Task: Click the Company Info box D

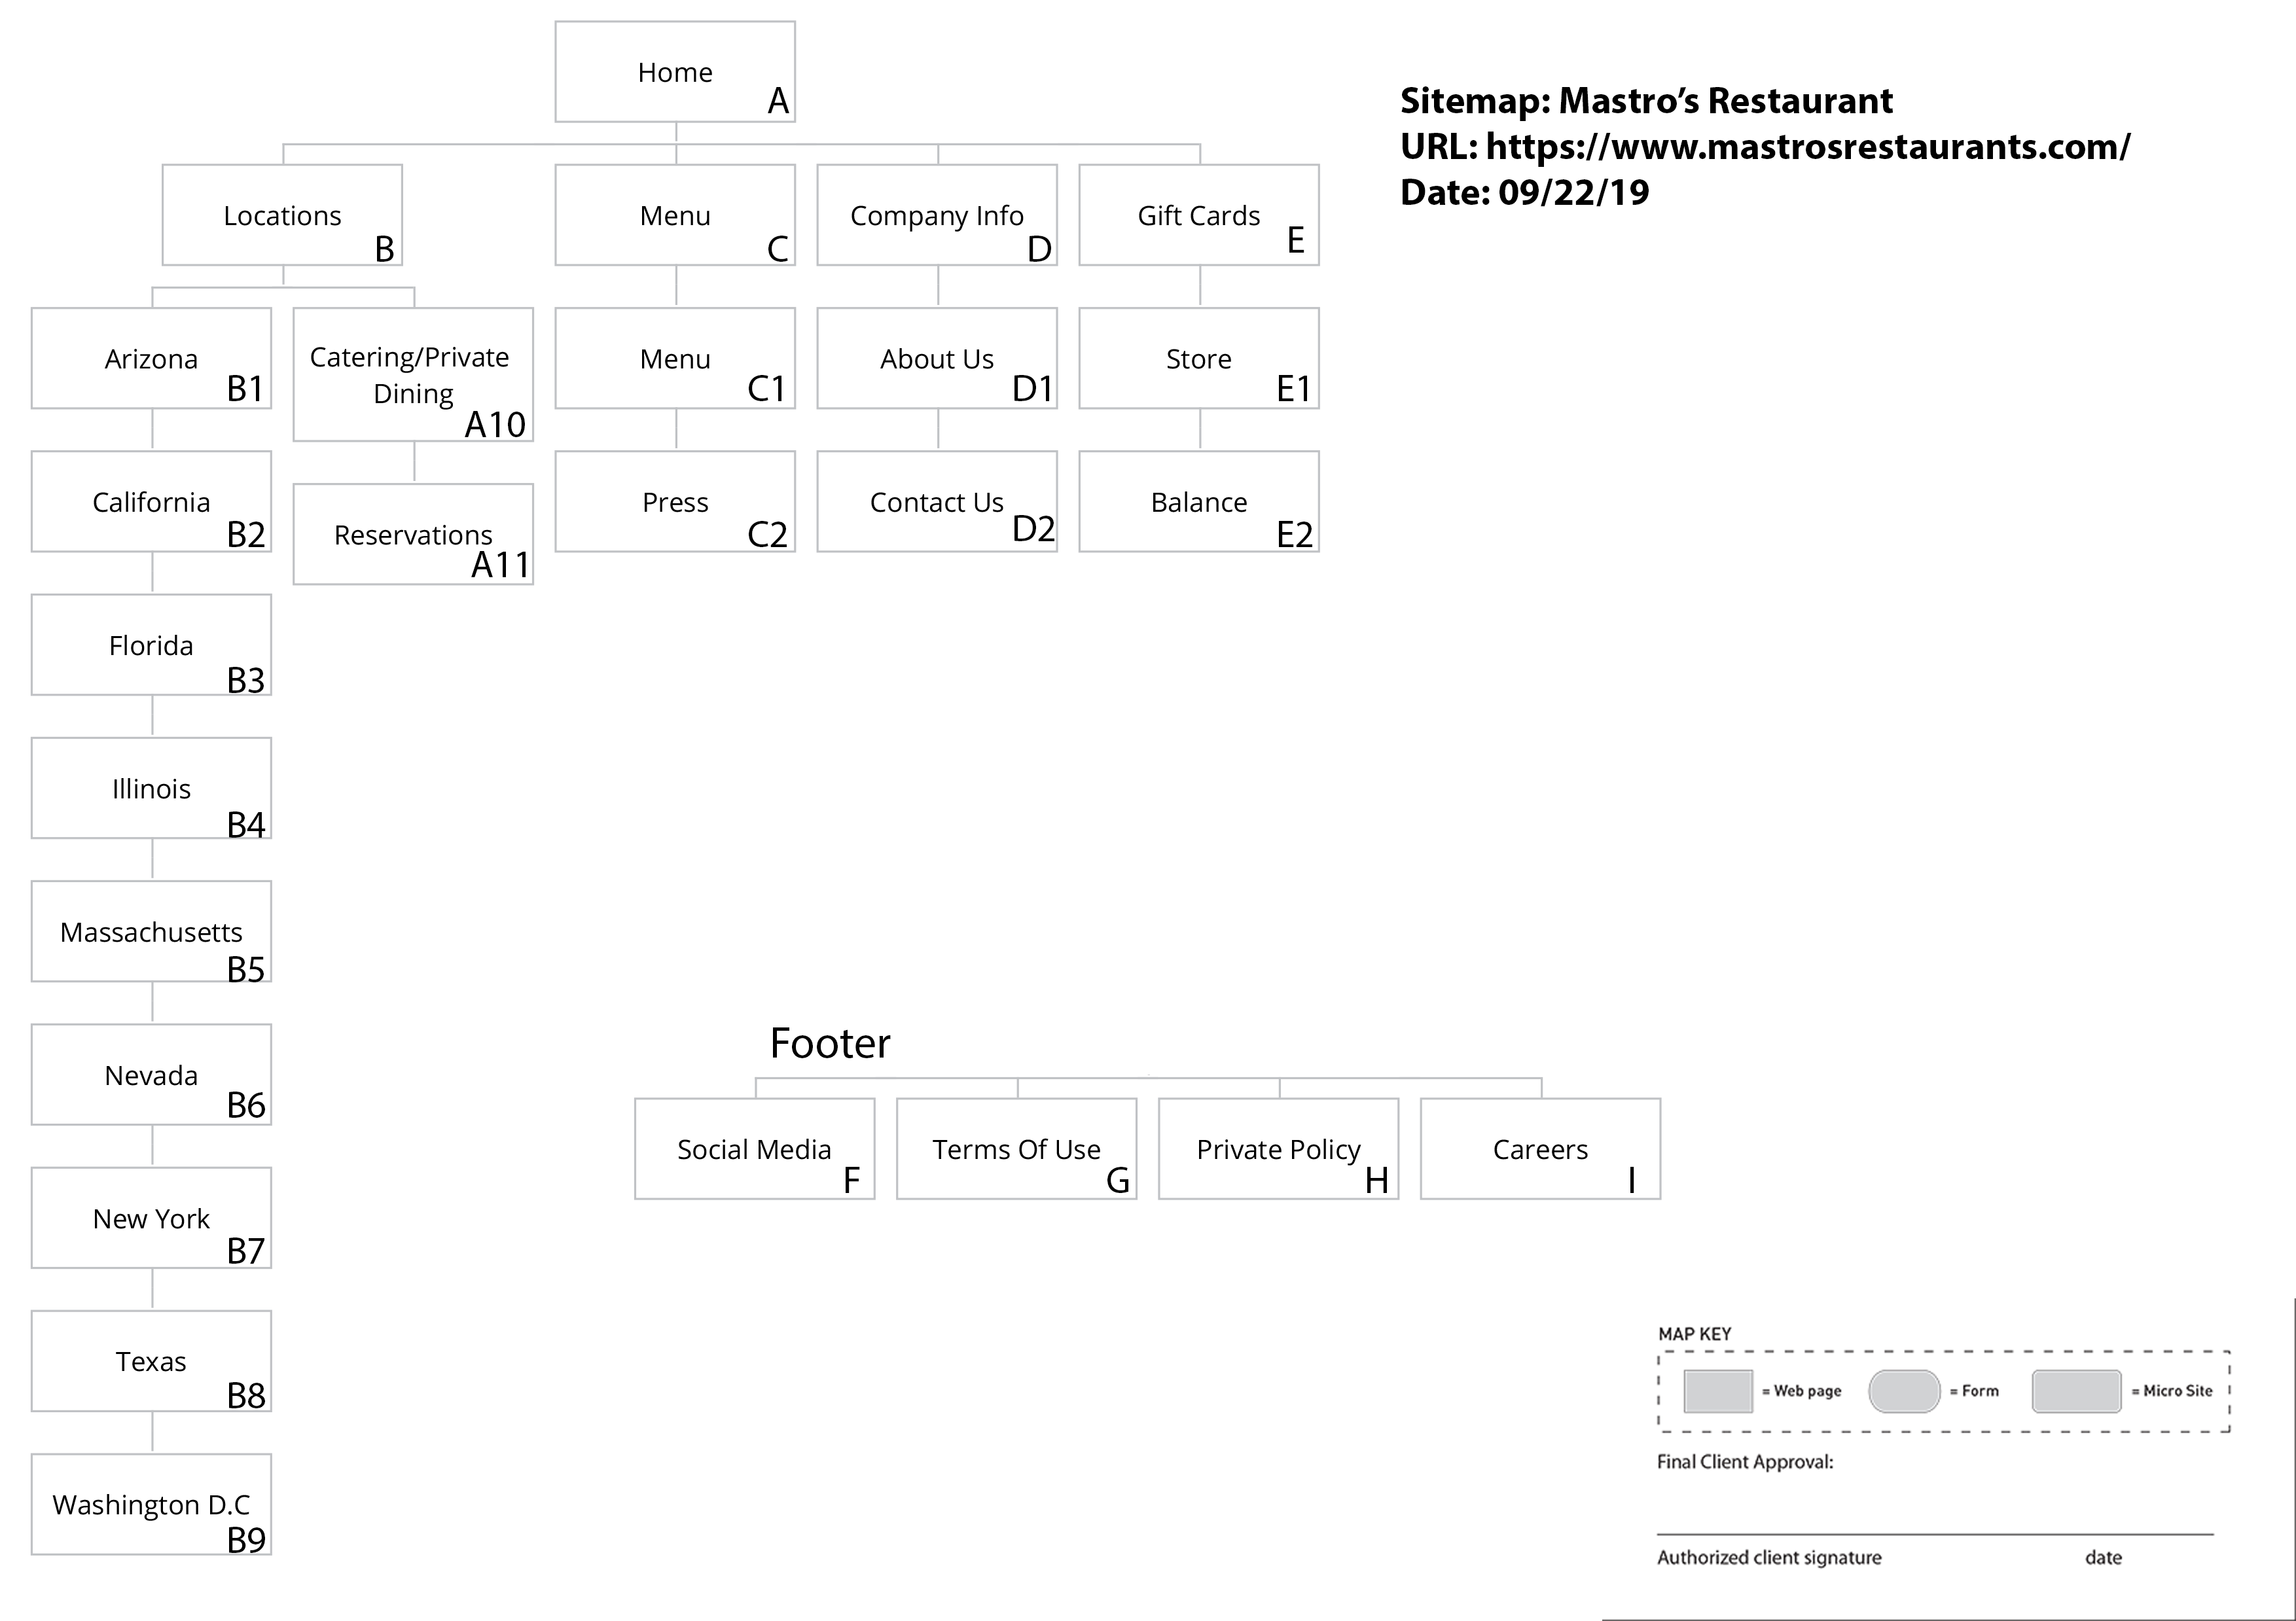Action: [937, 215]
